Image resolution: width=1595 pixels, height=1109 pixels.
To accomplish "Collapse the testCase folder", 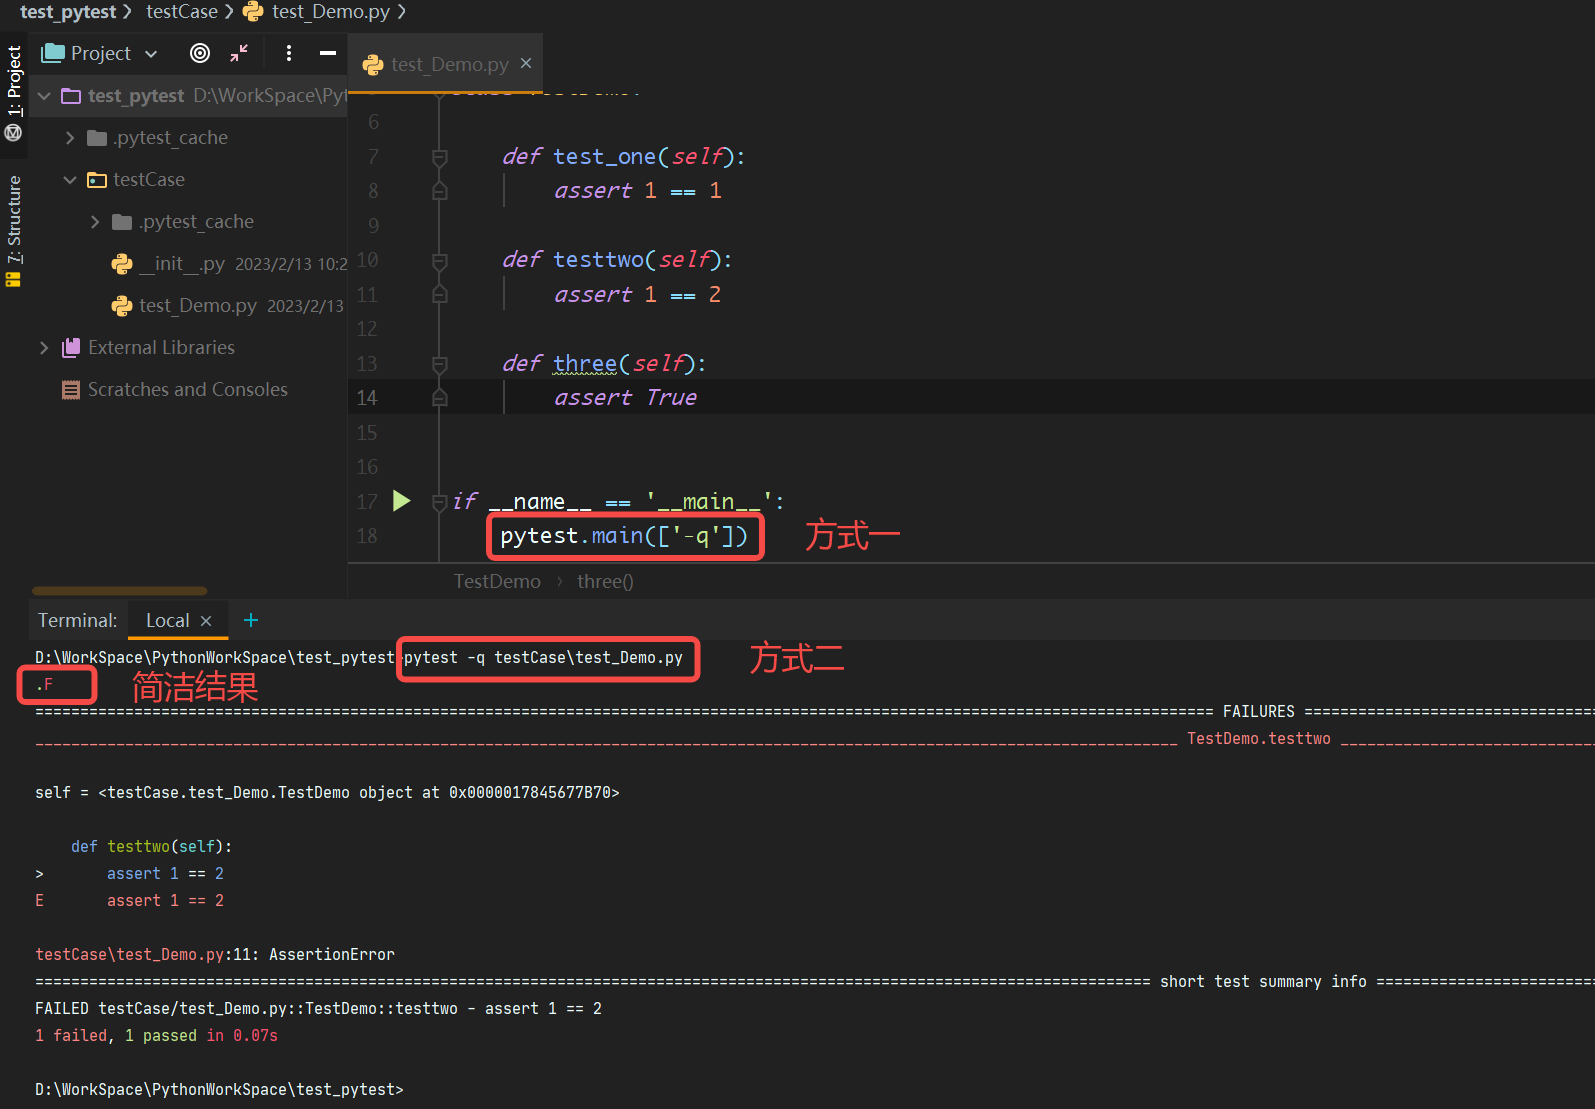I will [x=70, y=180].
